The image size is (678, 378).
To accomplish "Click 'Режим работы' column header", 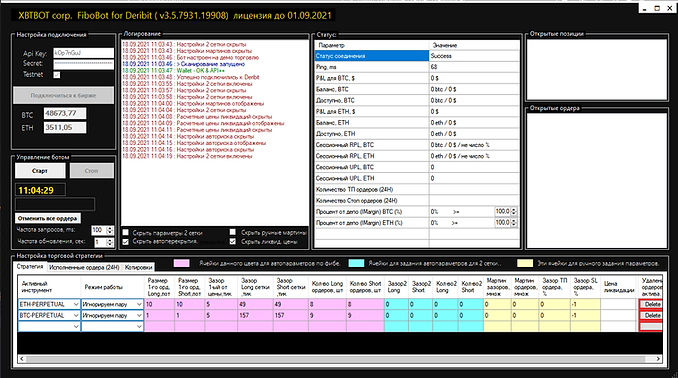I will (112, 287).
